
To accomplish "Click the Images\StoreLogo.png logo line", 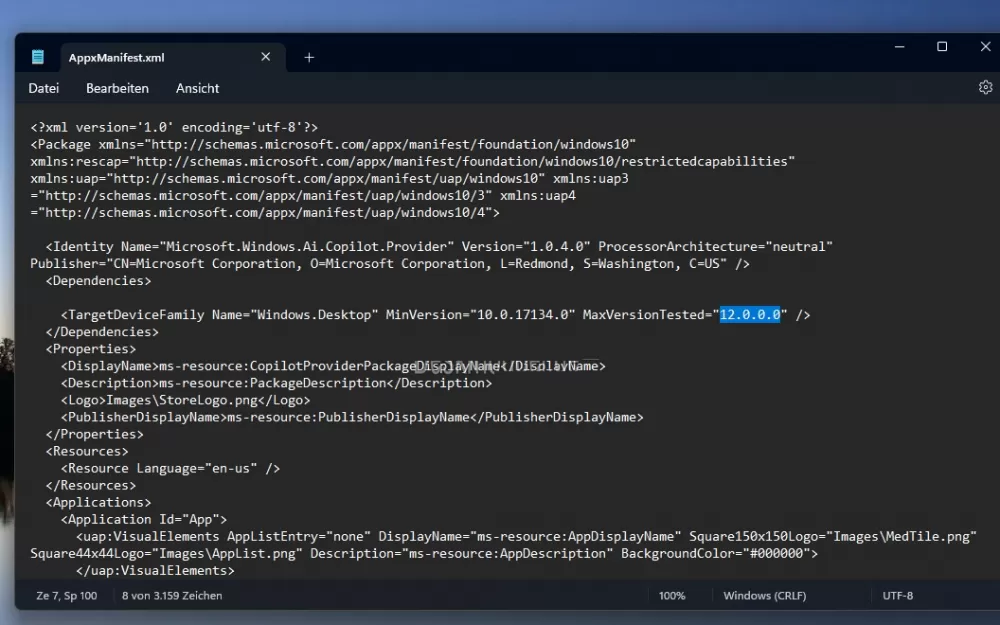I will coord(186,401).
